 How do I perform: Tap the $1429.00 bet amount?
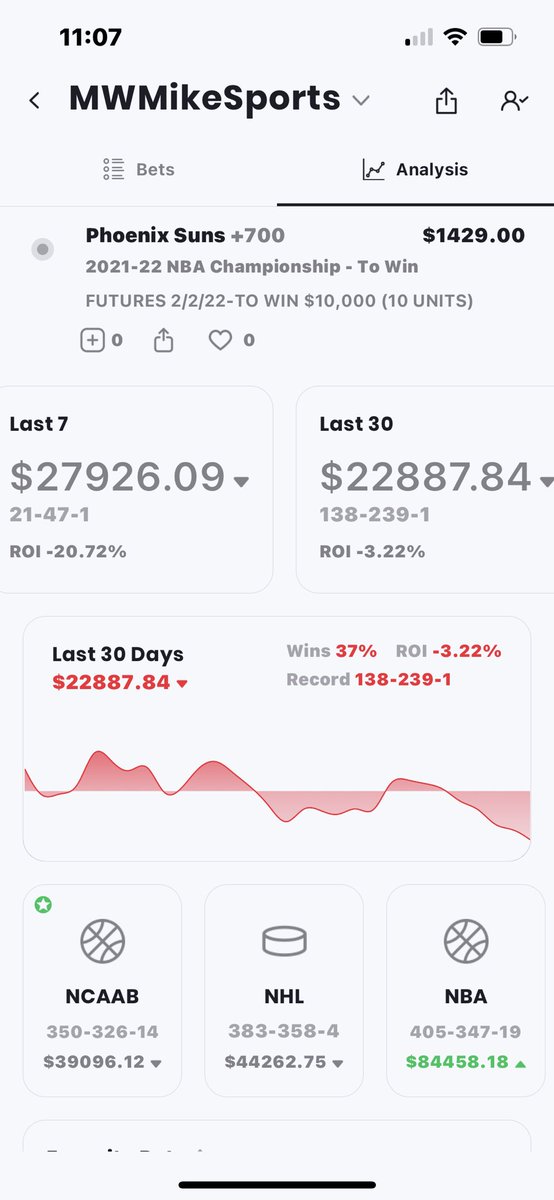tap(473, 235)
